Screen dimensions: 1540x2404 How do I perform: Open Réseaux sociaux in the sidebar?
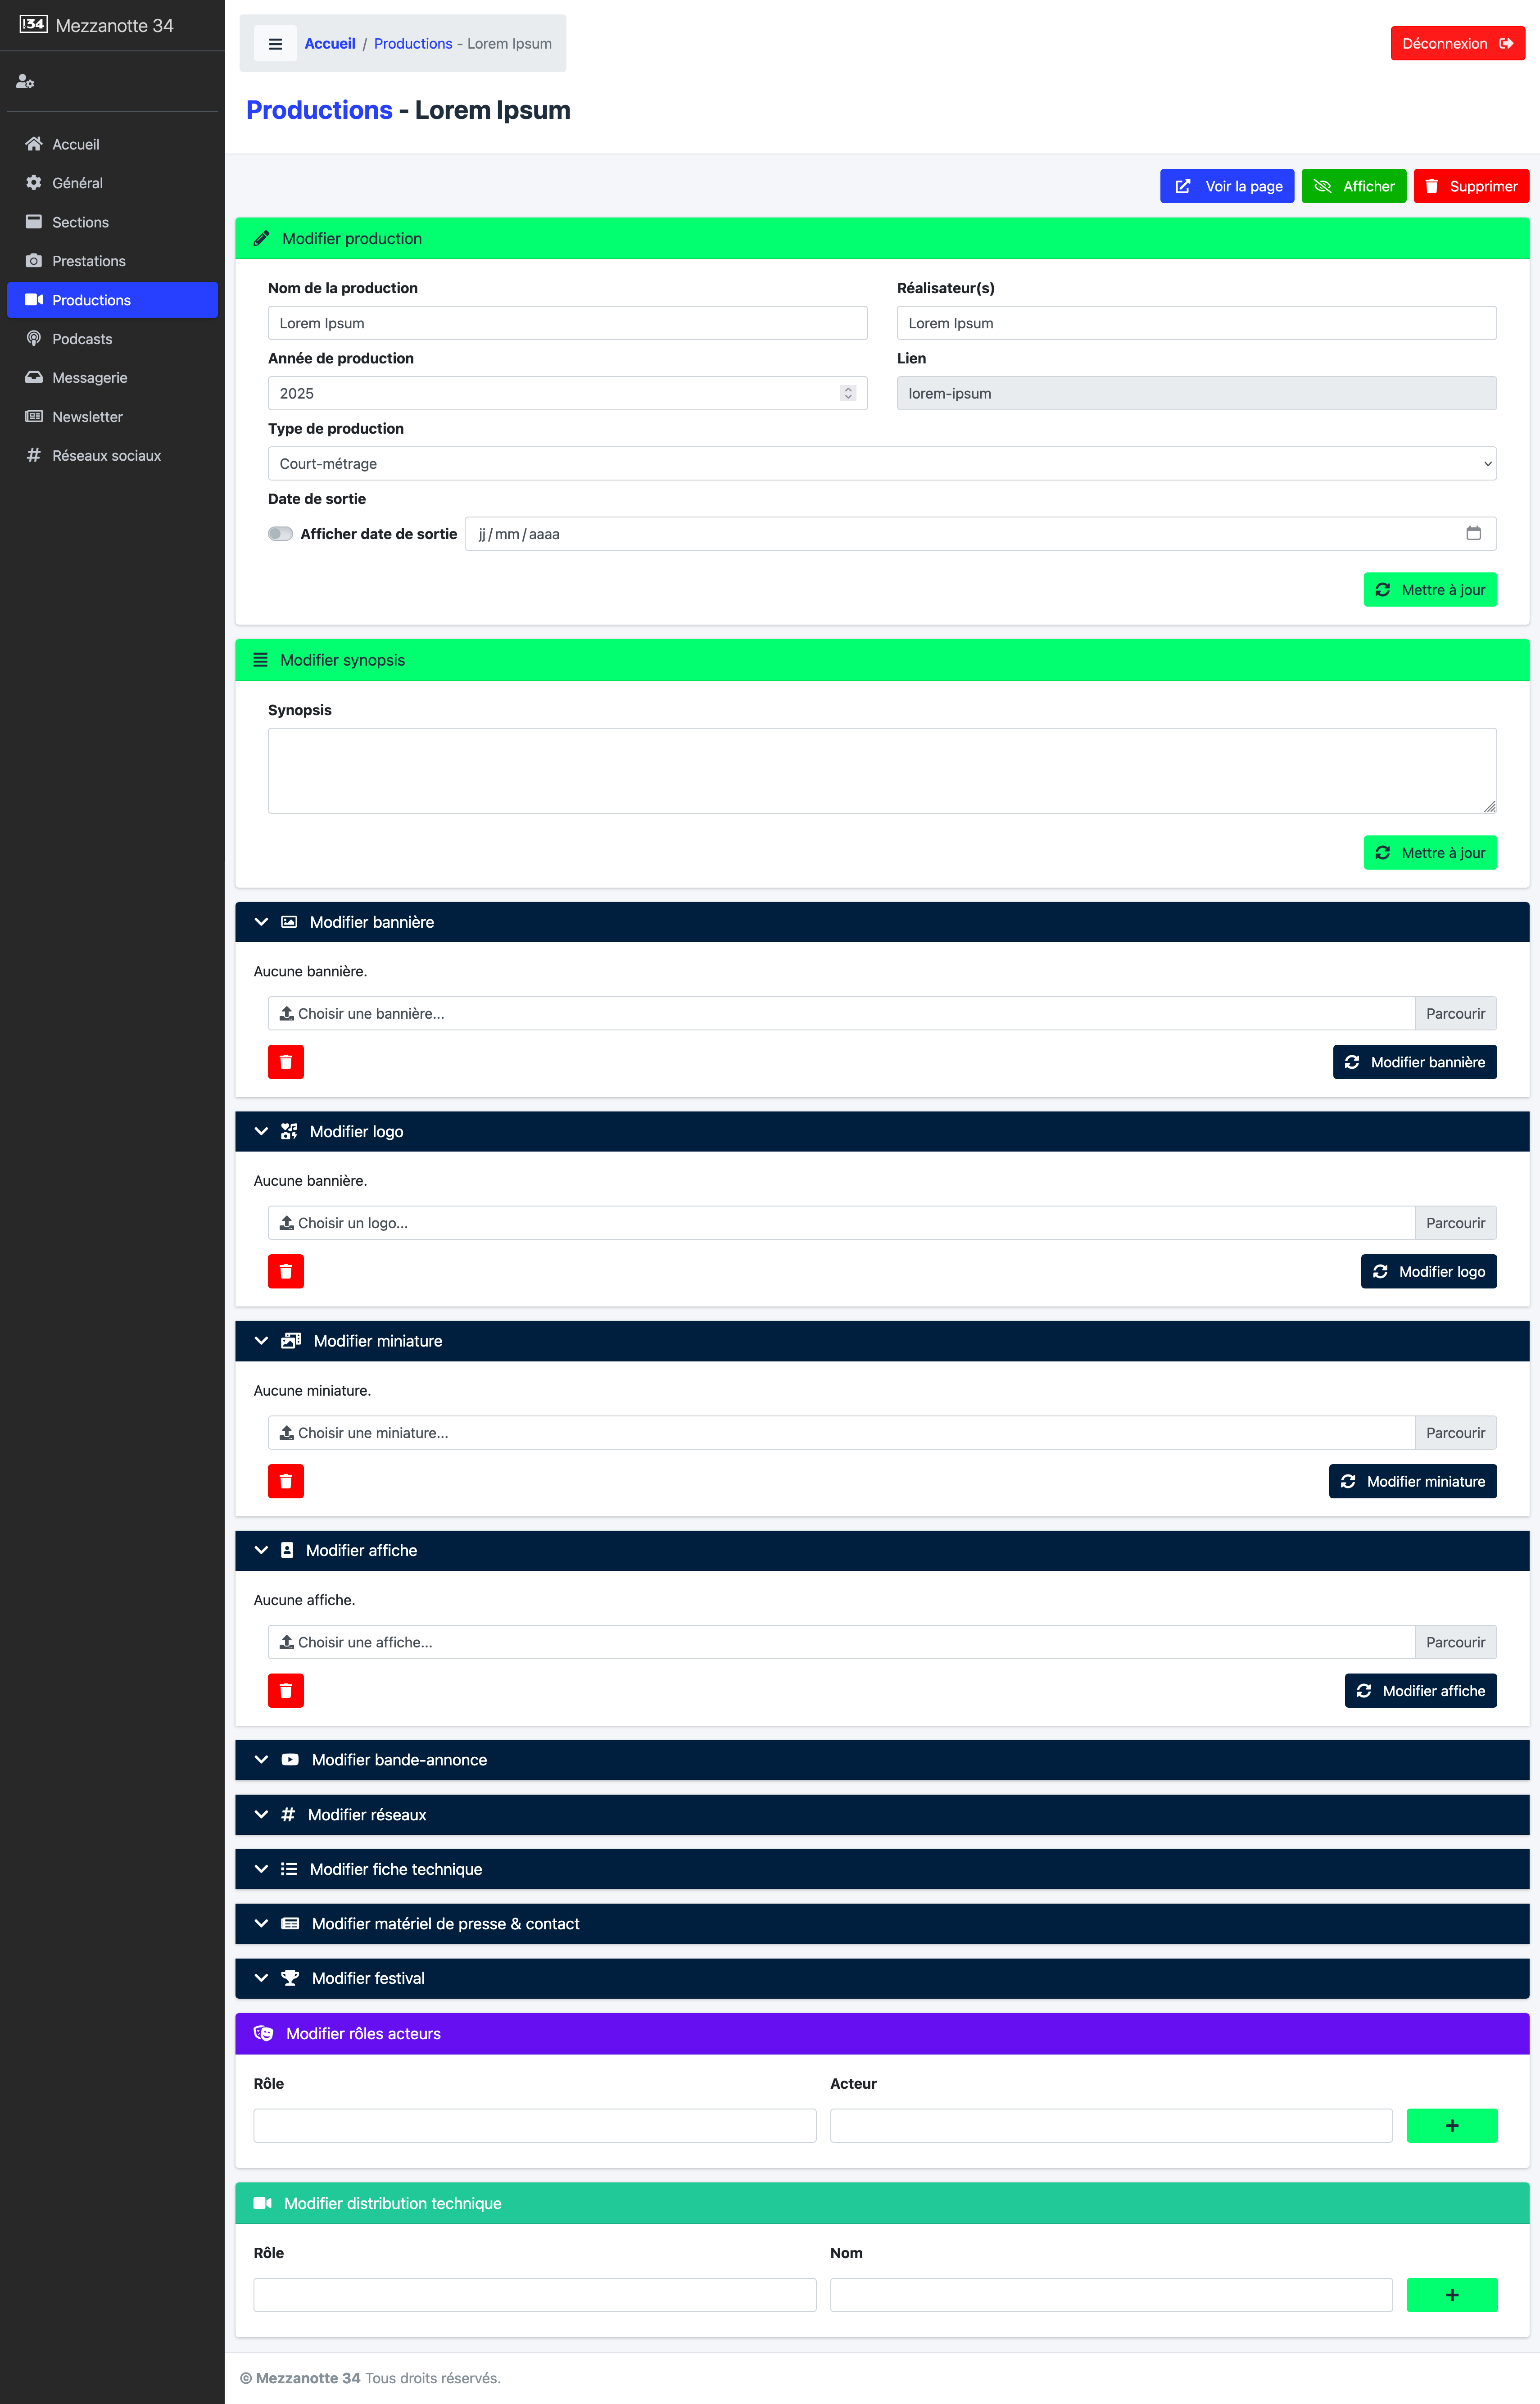point(112,456)
